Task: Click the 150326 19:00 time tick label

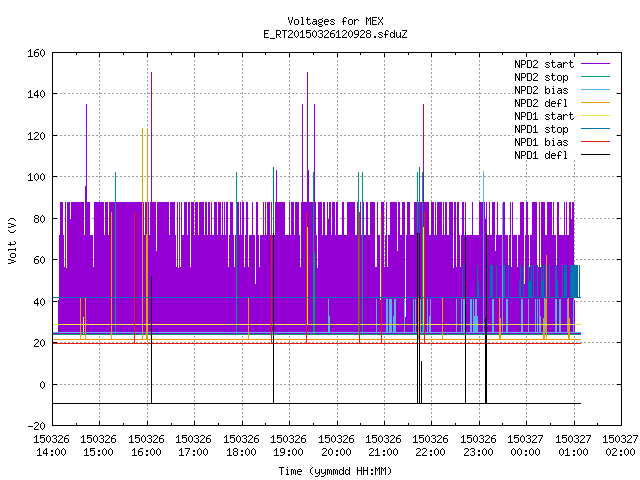Action: (x=289, y=446)
